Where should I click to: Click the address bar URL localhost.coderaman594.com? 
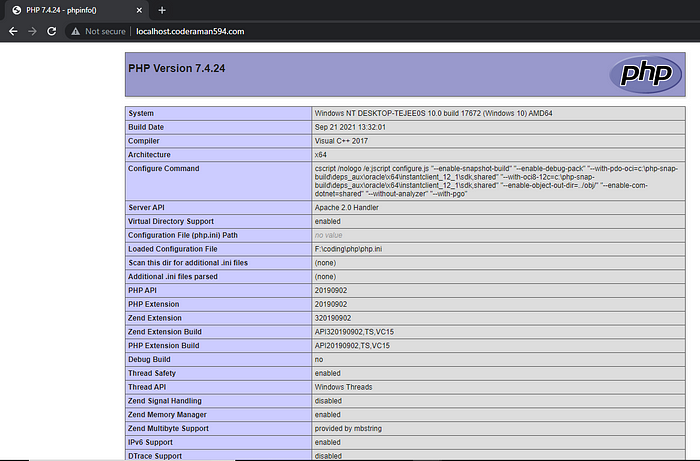coord(190,31)
